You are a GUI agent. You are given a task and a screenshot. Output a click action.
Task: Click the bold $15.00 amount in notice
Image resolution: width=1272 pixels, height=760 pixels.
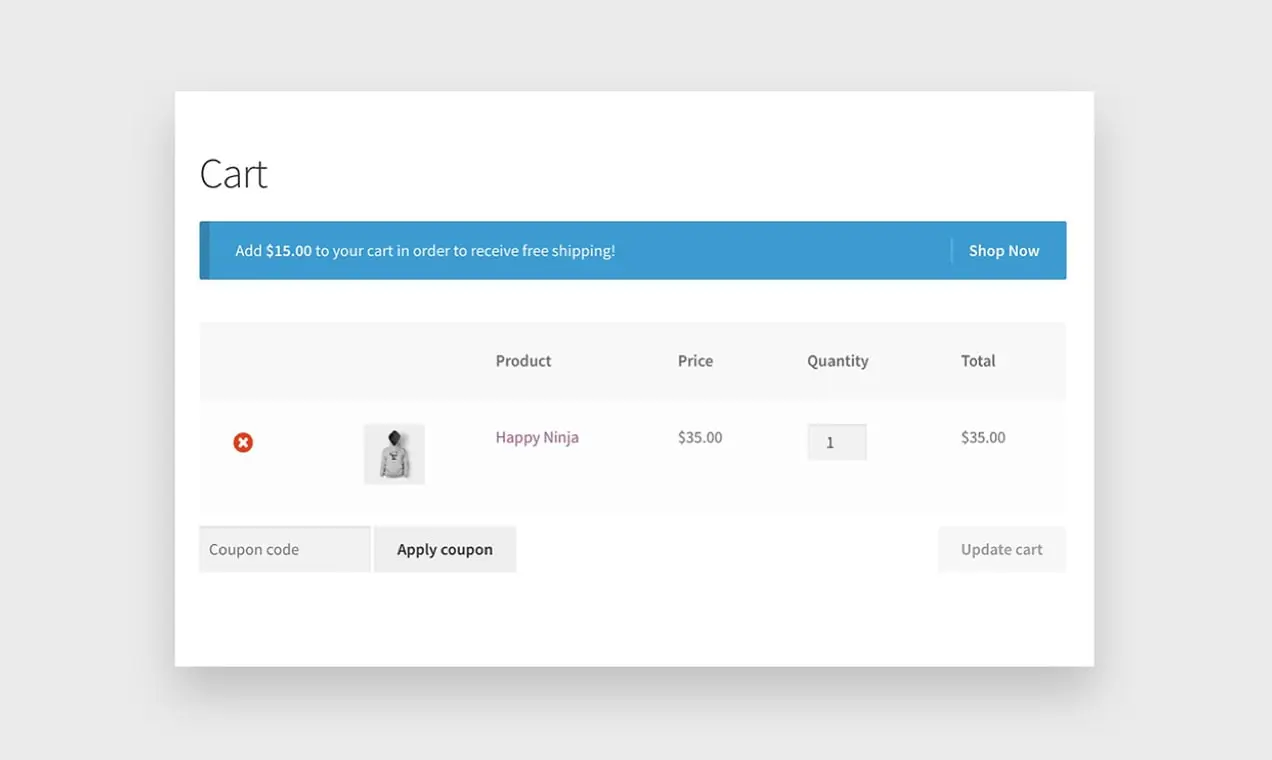[288, 251]
